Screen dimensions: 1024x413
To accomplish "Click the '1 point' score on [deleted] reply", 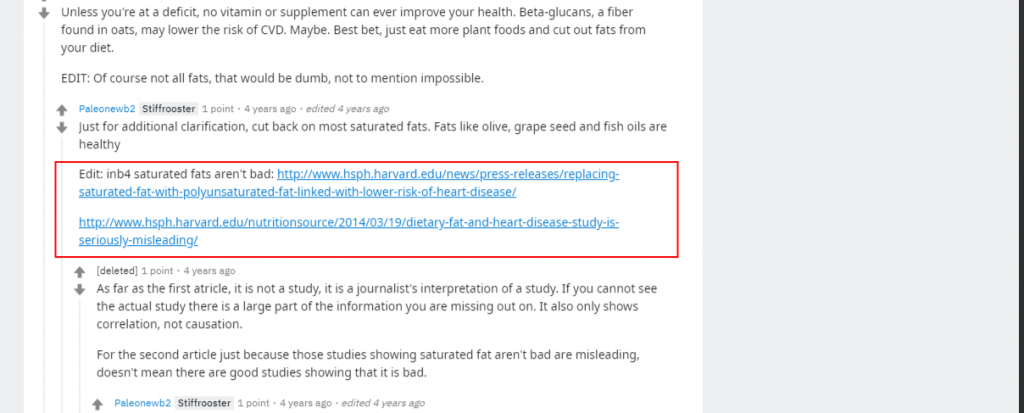I will point(158,270).
